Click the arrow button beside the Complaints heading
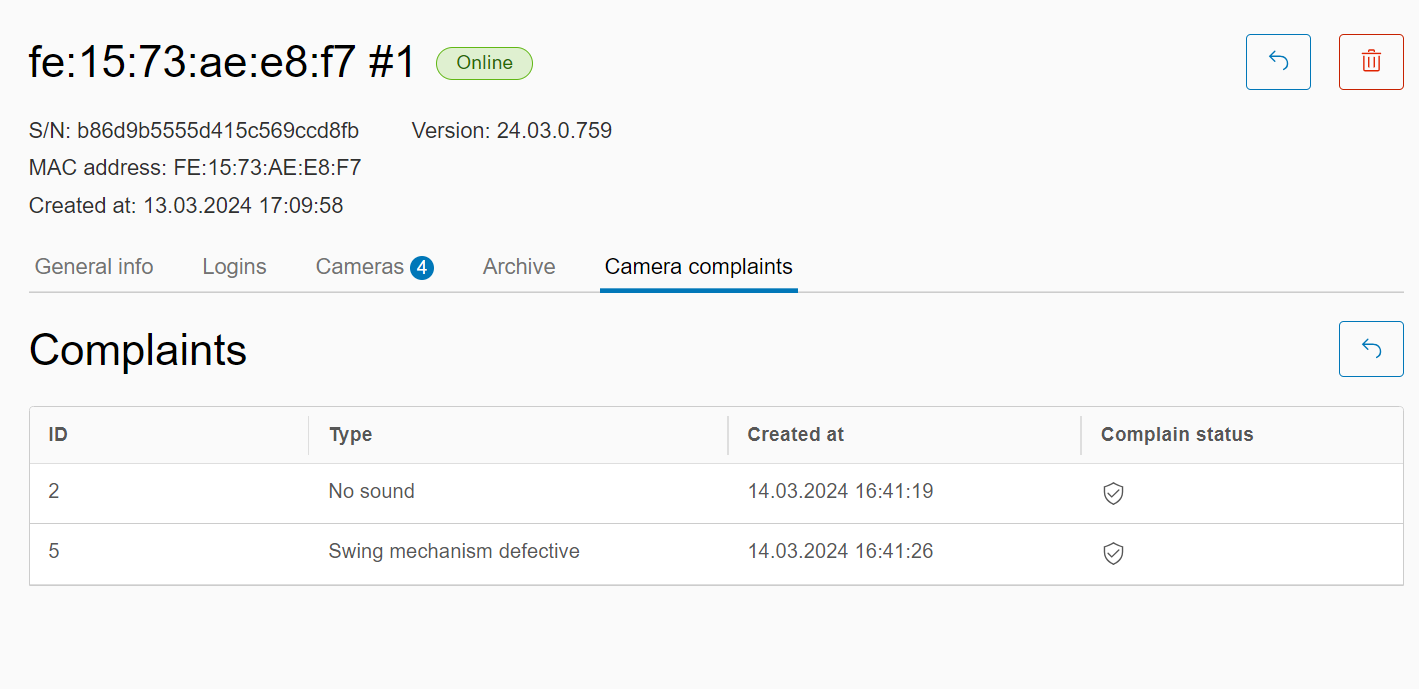The width and height of the screenshot is (1419, 689). click(1371, 349)
